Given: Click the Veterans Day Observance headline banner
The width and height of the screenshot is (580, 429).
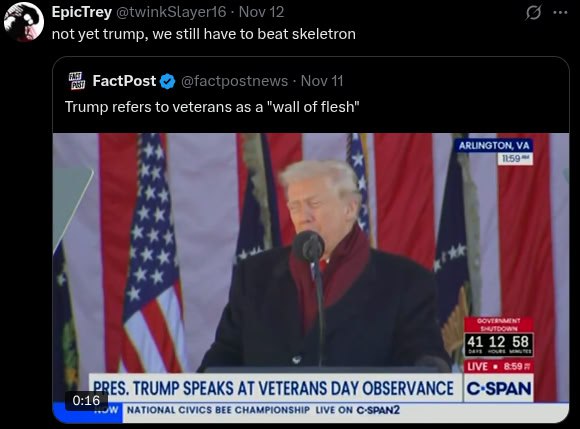Looking at the screenshot, I should point(276,388).
